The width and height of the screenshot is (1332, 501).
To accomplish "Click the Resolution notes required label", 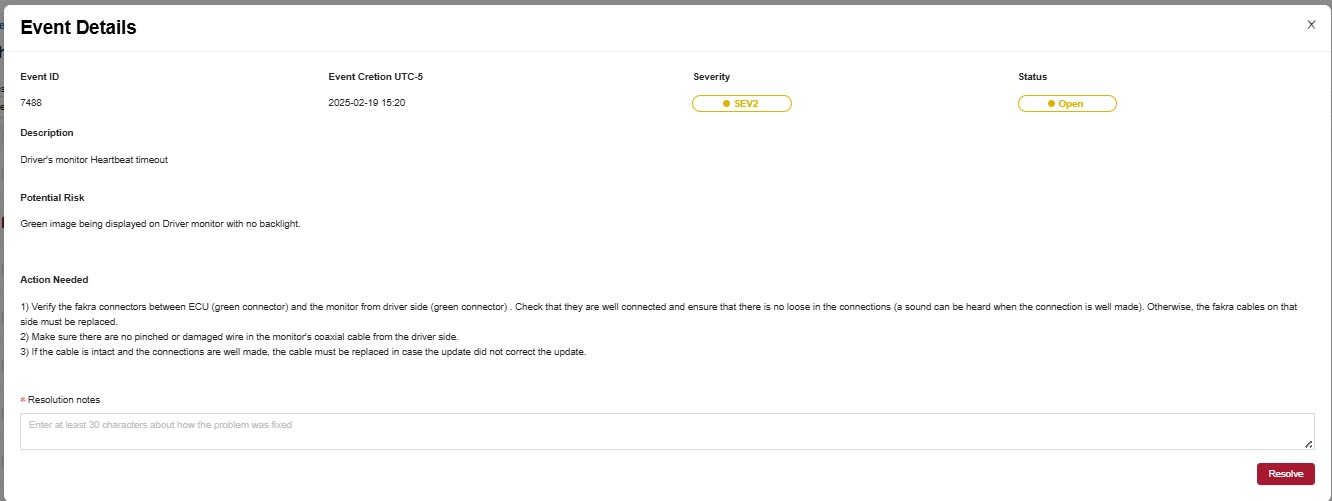I will coord(60,400).
